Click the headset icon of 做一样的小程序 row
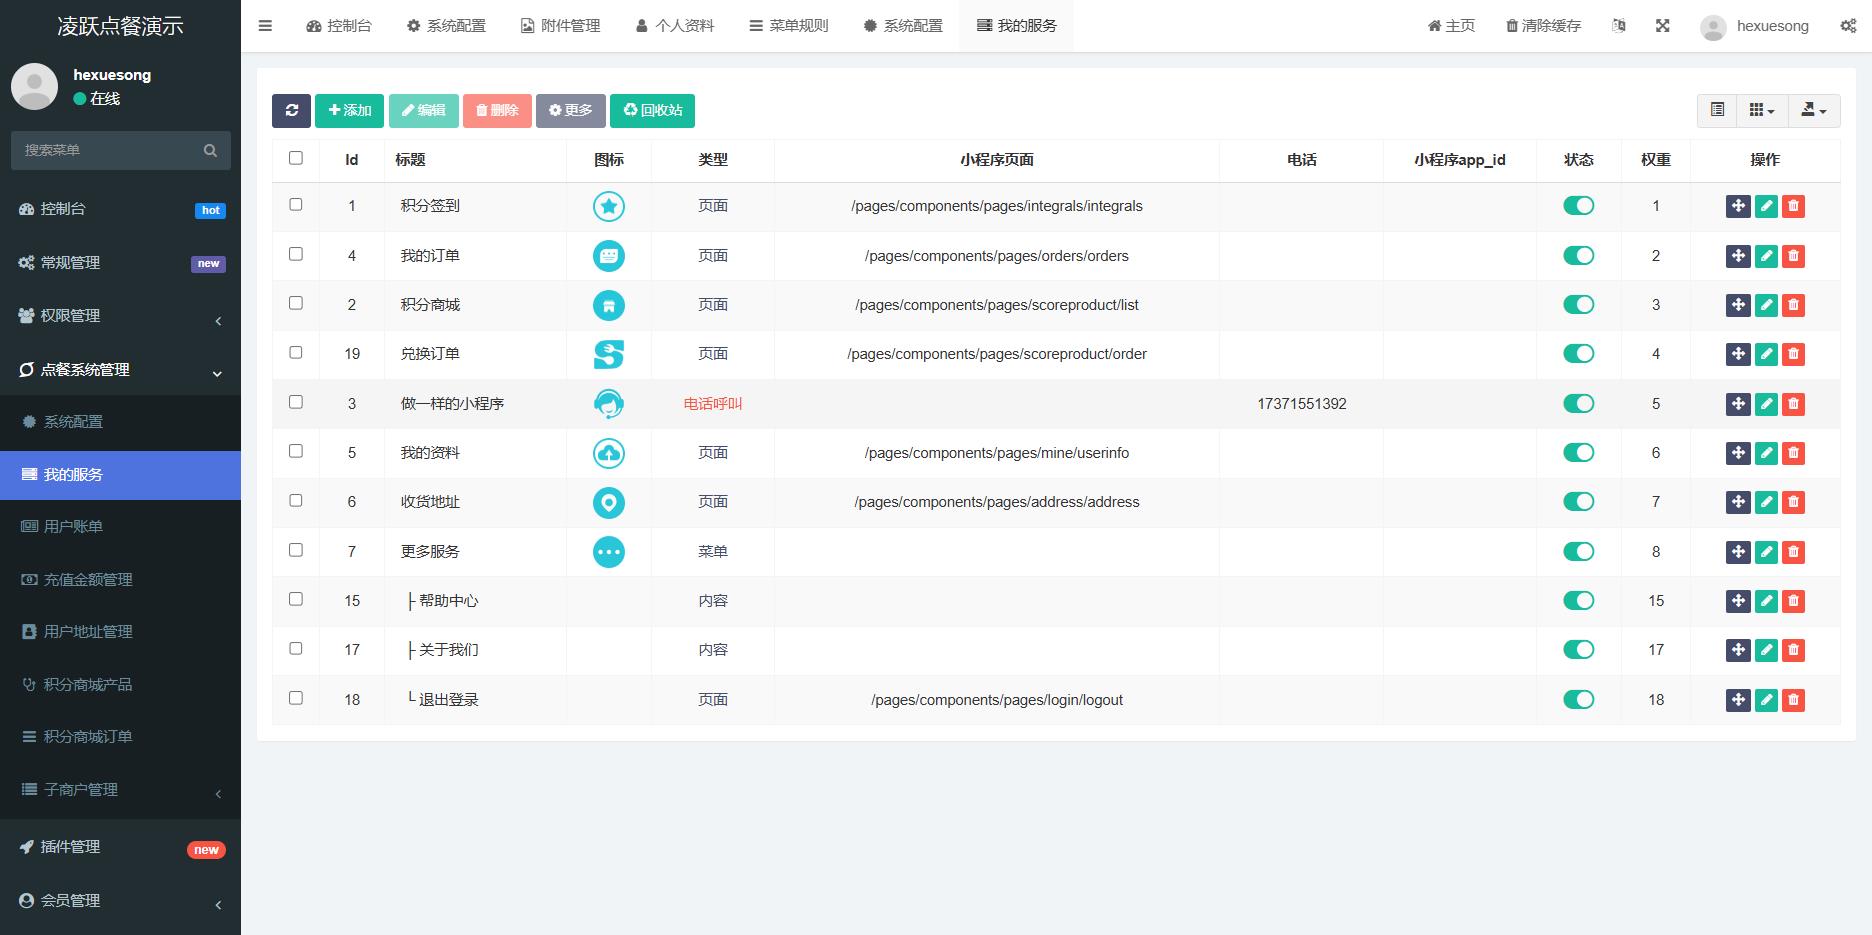Screen dimensions: 1872x935 tap(609, 404)
